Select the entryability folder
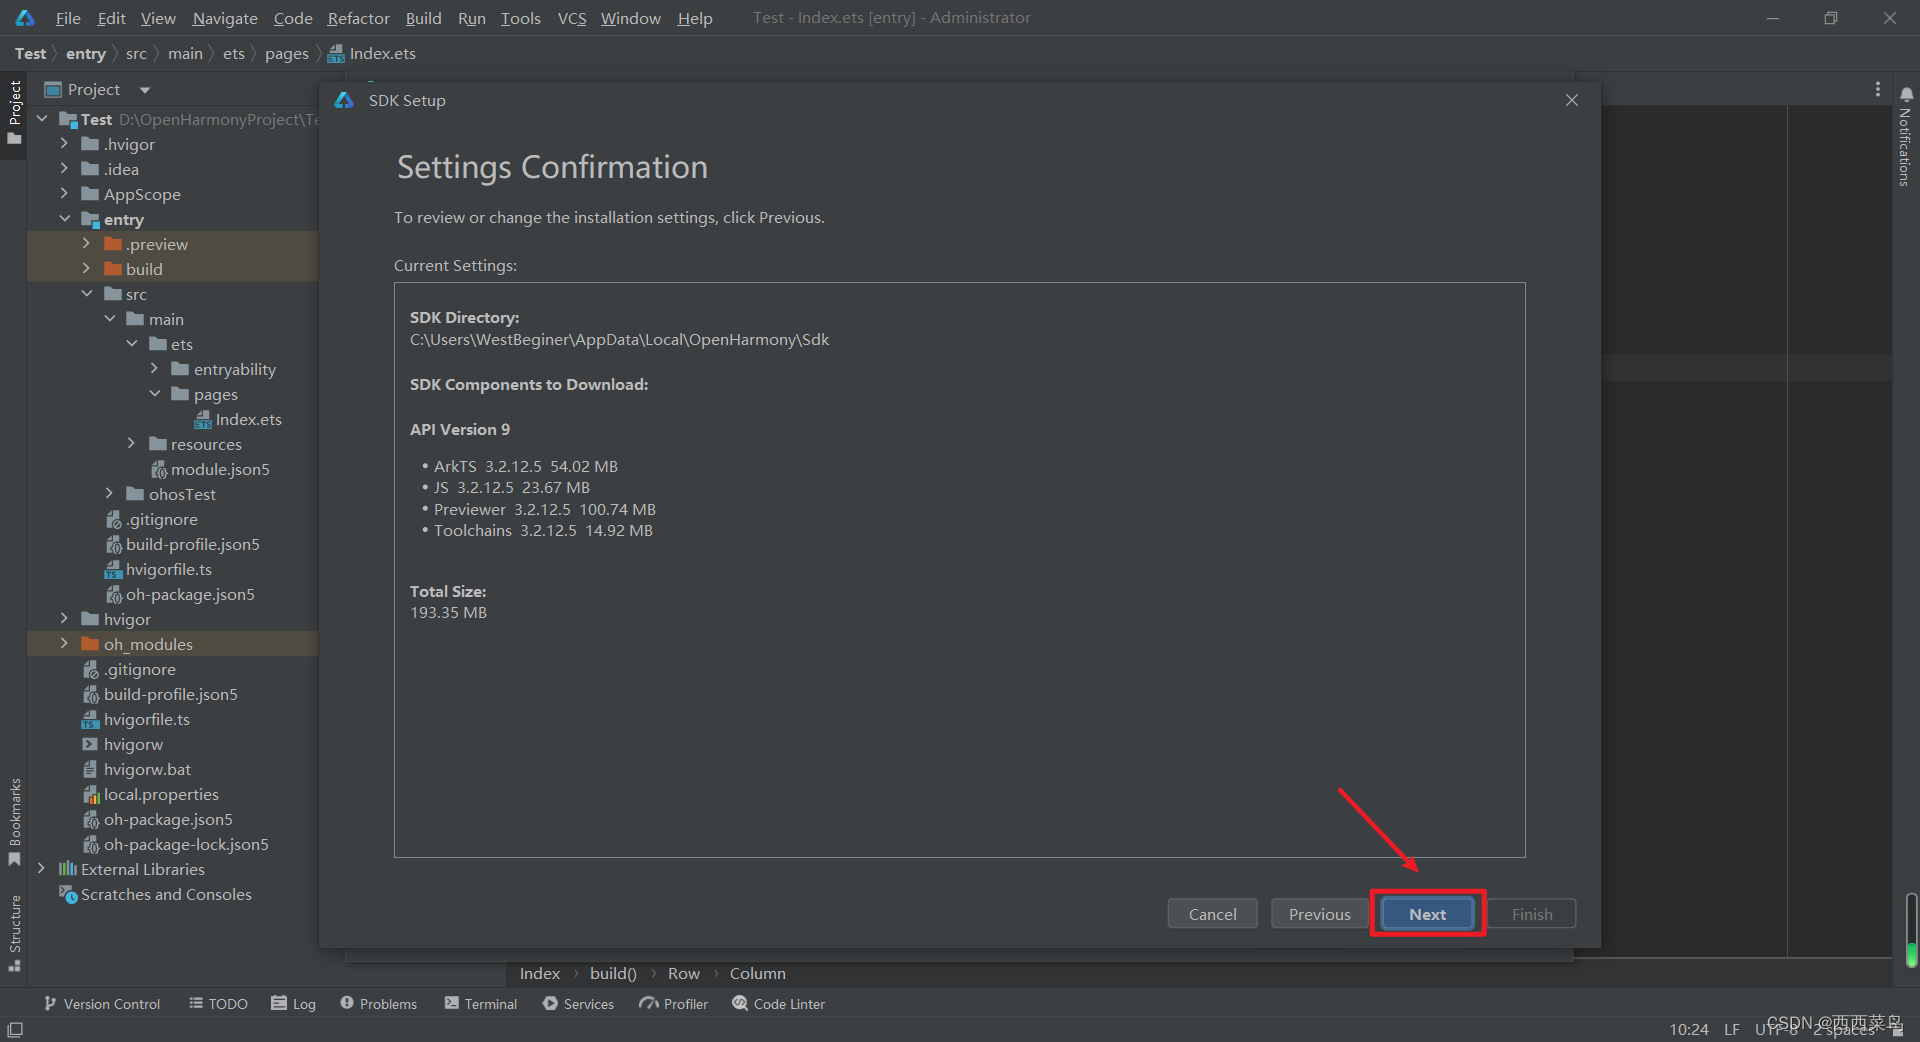Image resolution: width=1920 pixels, height=1042 pixels. [223, 369]
